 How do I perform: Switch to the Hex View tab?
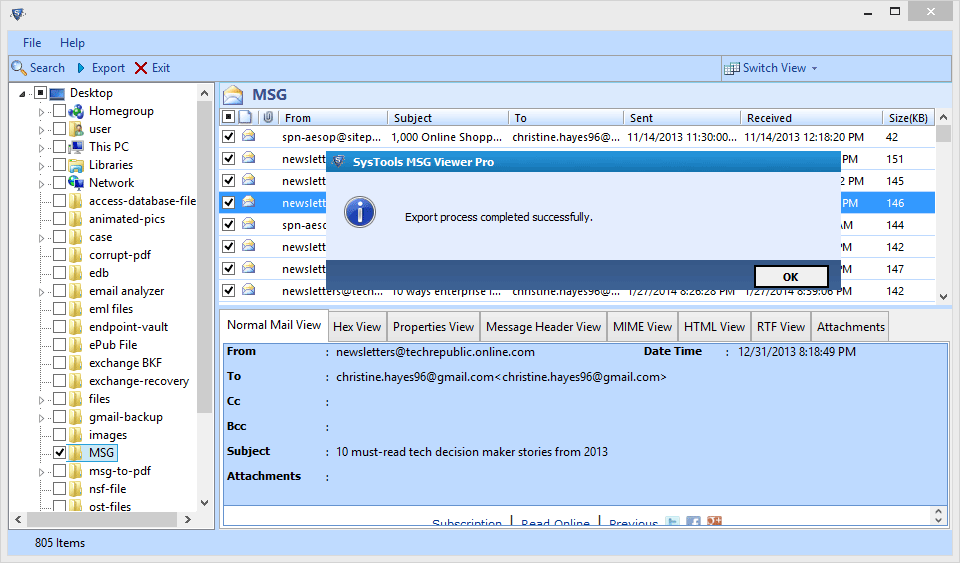[357, 327]
